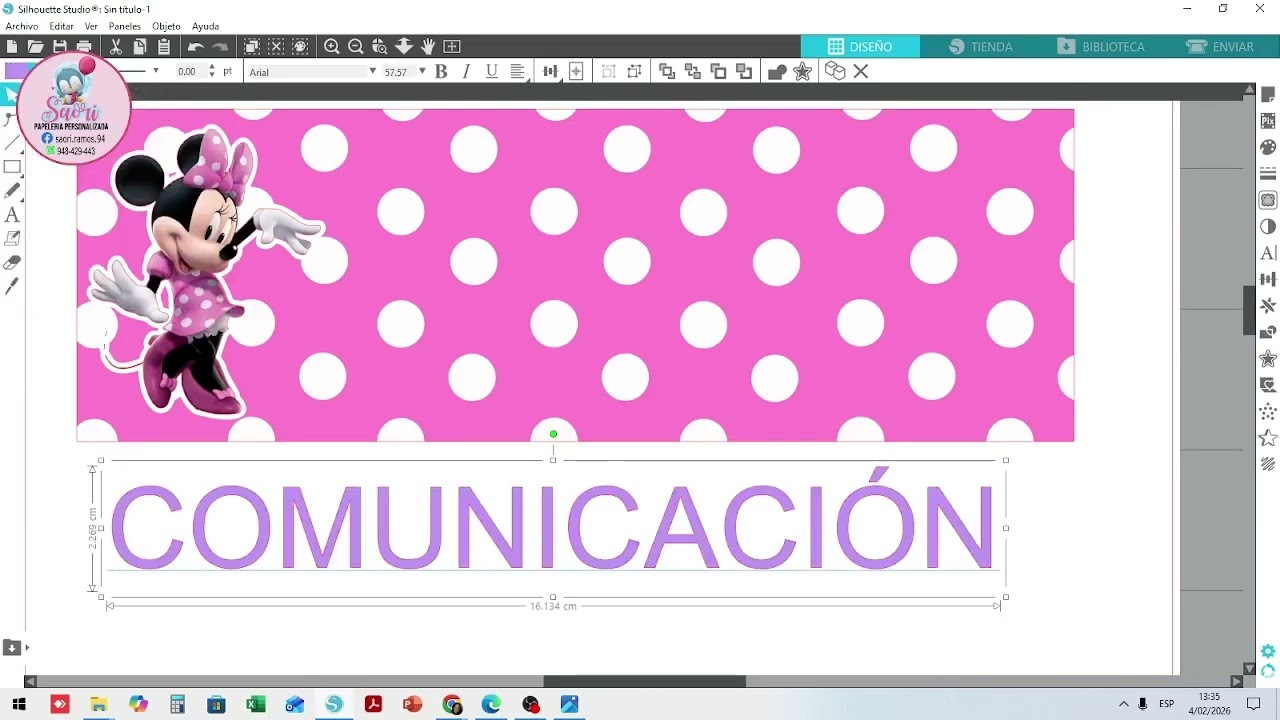The height and width of the screenshot is (720, 1280).
Task: Print the design using the printer icon
Action: pos(84,46)
